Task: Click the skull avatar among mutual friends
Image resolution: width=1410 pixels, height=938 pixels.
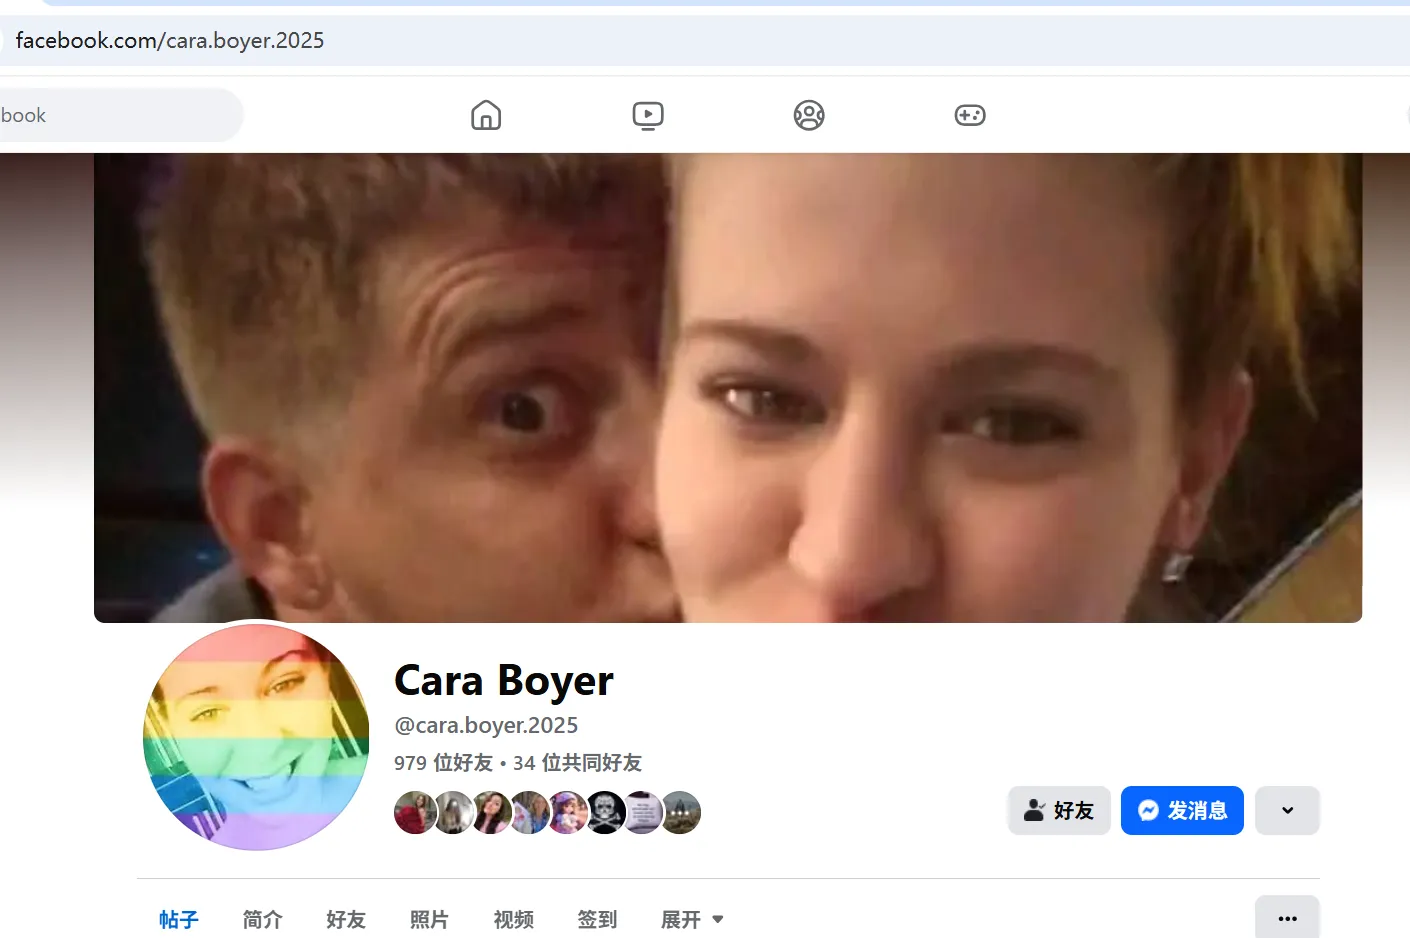Action: pyautogui.click(x=605, y=812)
